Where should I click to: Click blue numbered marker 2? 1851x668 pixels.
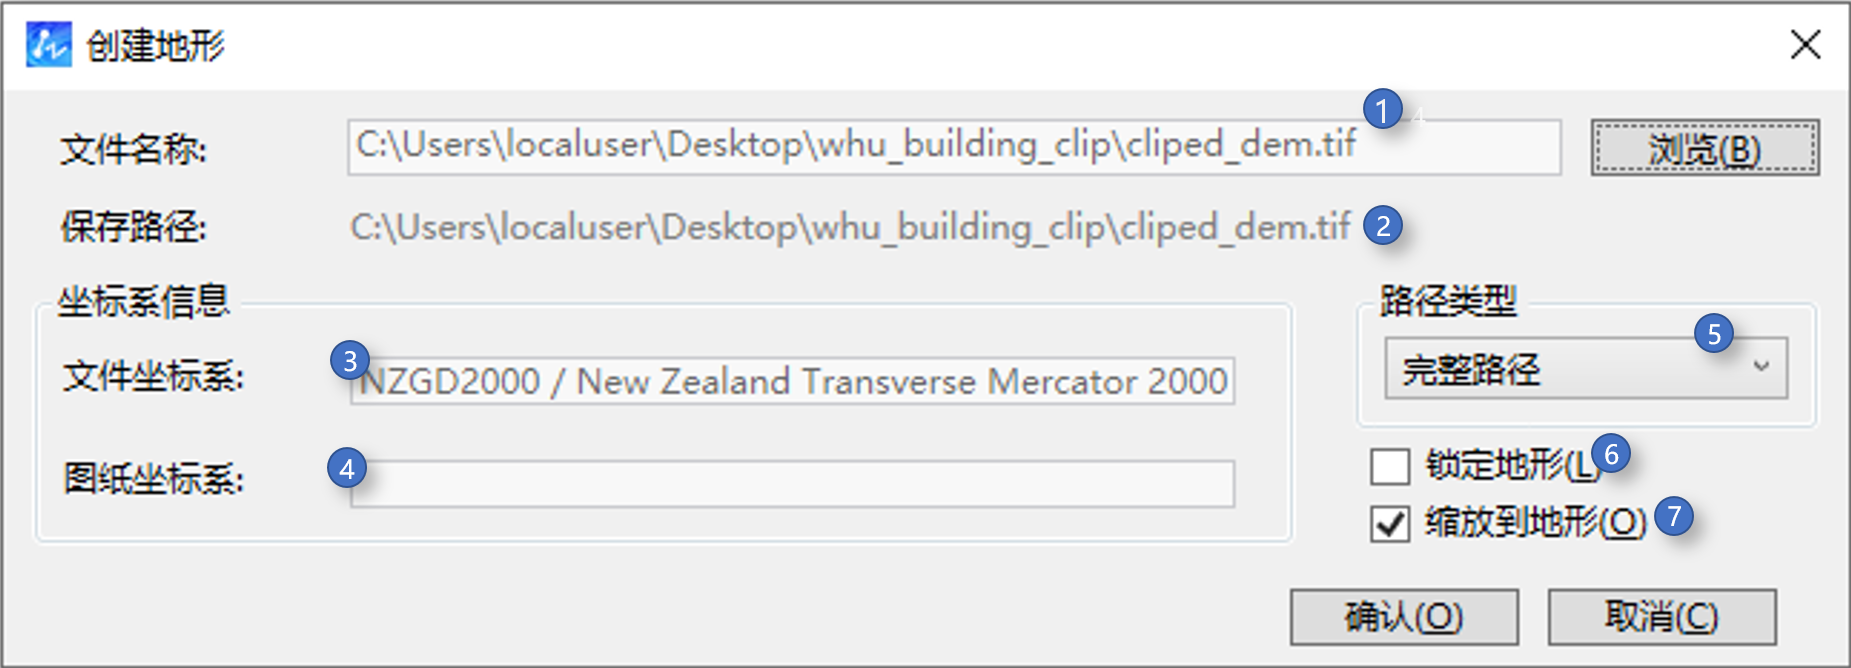point(1383,226)
